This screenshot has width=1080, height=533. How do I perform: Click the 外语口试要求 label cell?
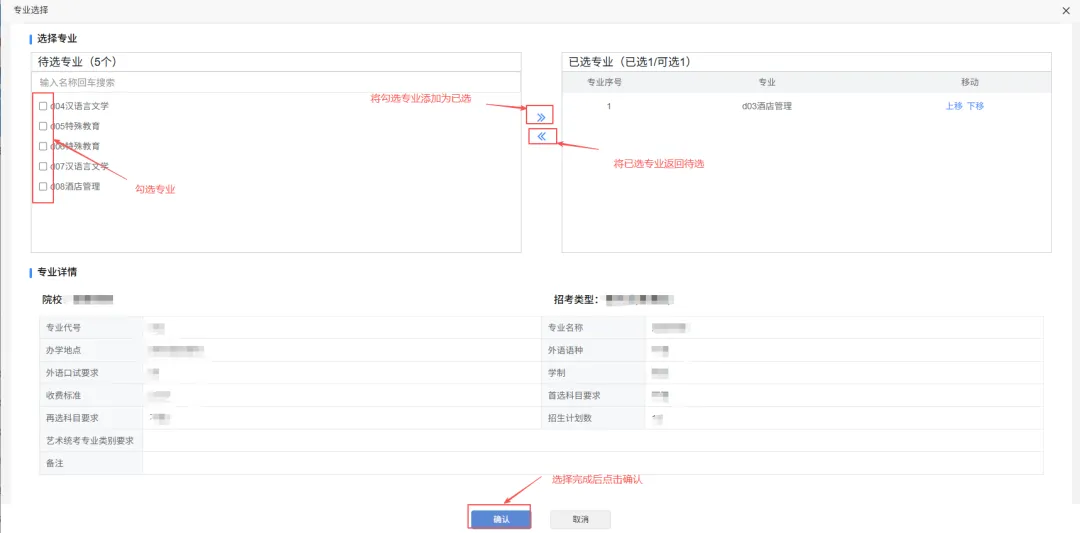pyautogui.click(x=91, y=373)
